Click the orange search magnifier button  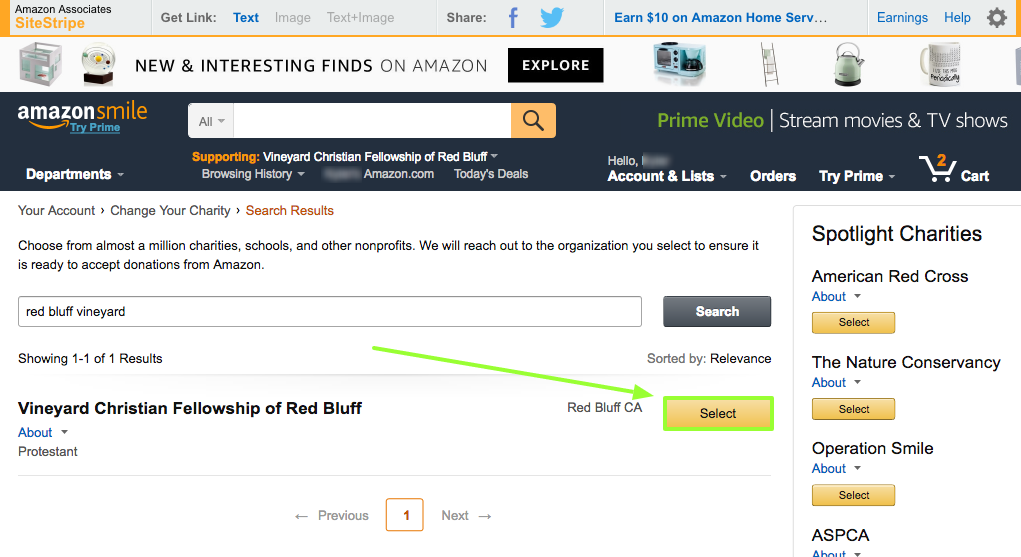coord(533,121)
